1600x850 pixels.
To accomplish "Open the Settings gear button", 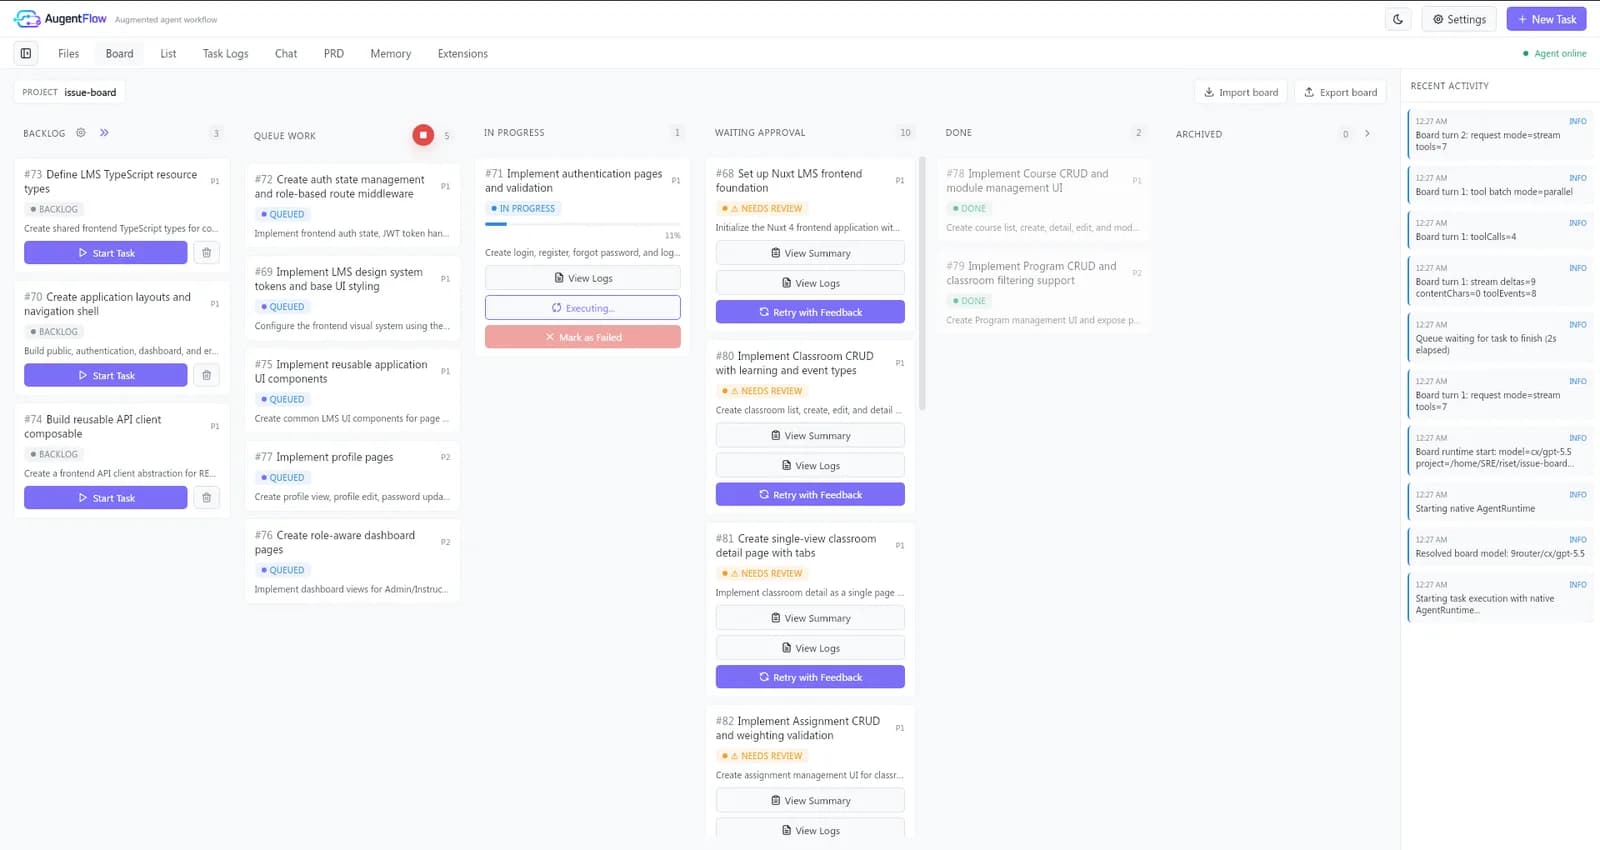I will click(1459, 19).
